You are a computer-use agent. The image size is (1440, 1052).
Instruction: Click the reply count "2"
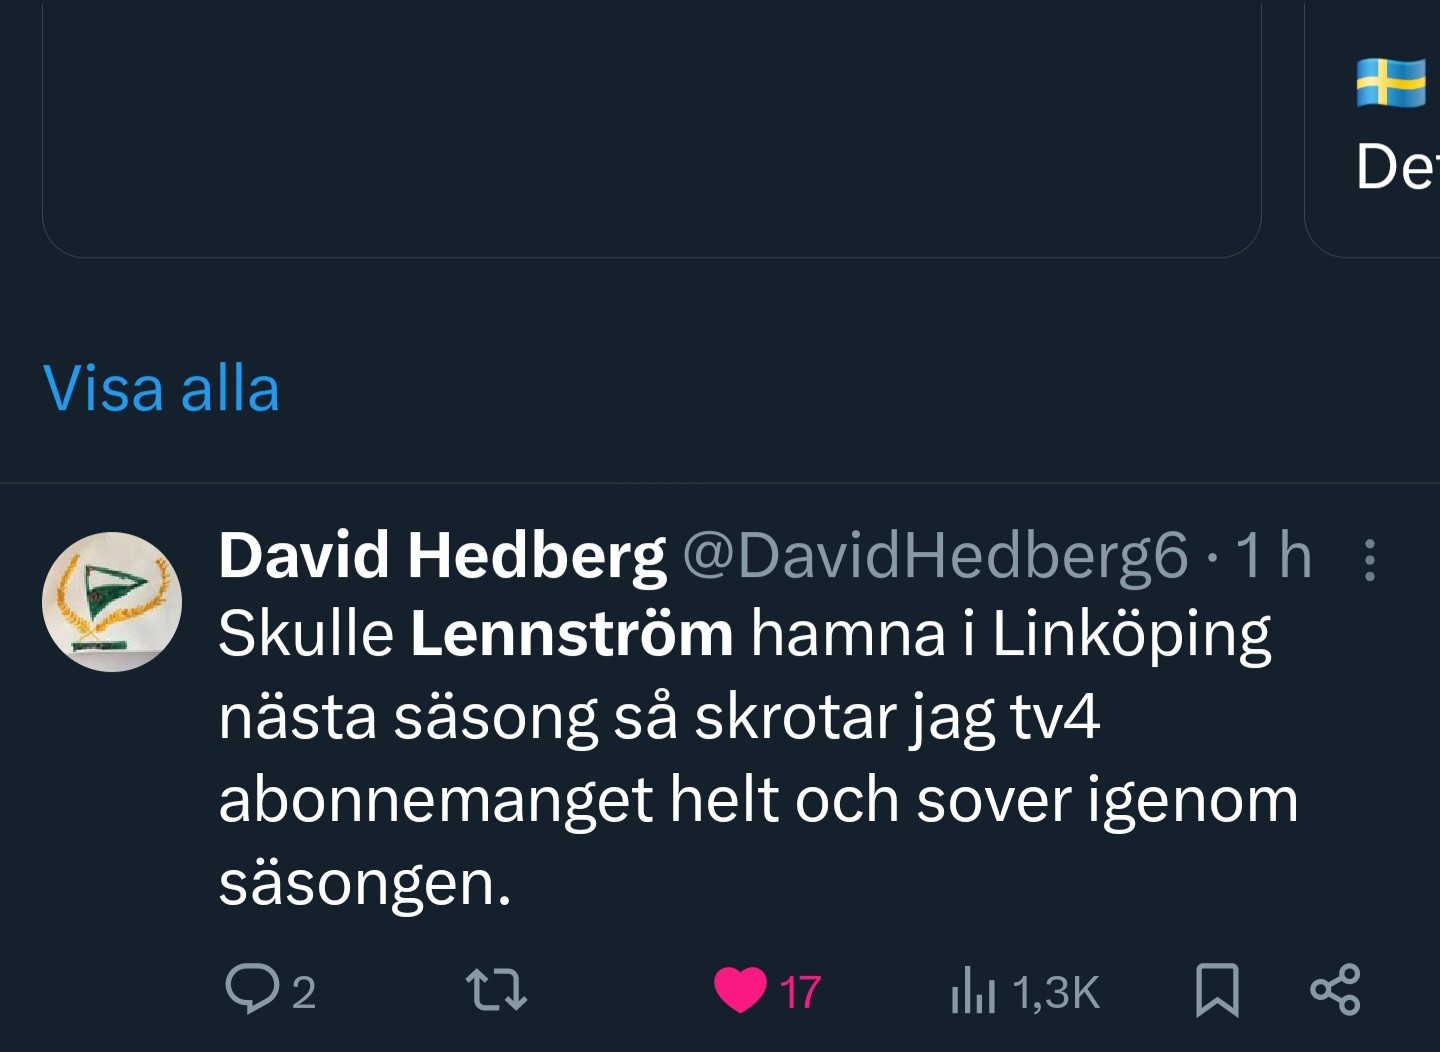click(304, 992)
